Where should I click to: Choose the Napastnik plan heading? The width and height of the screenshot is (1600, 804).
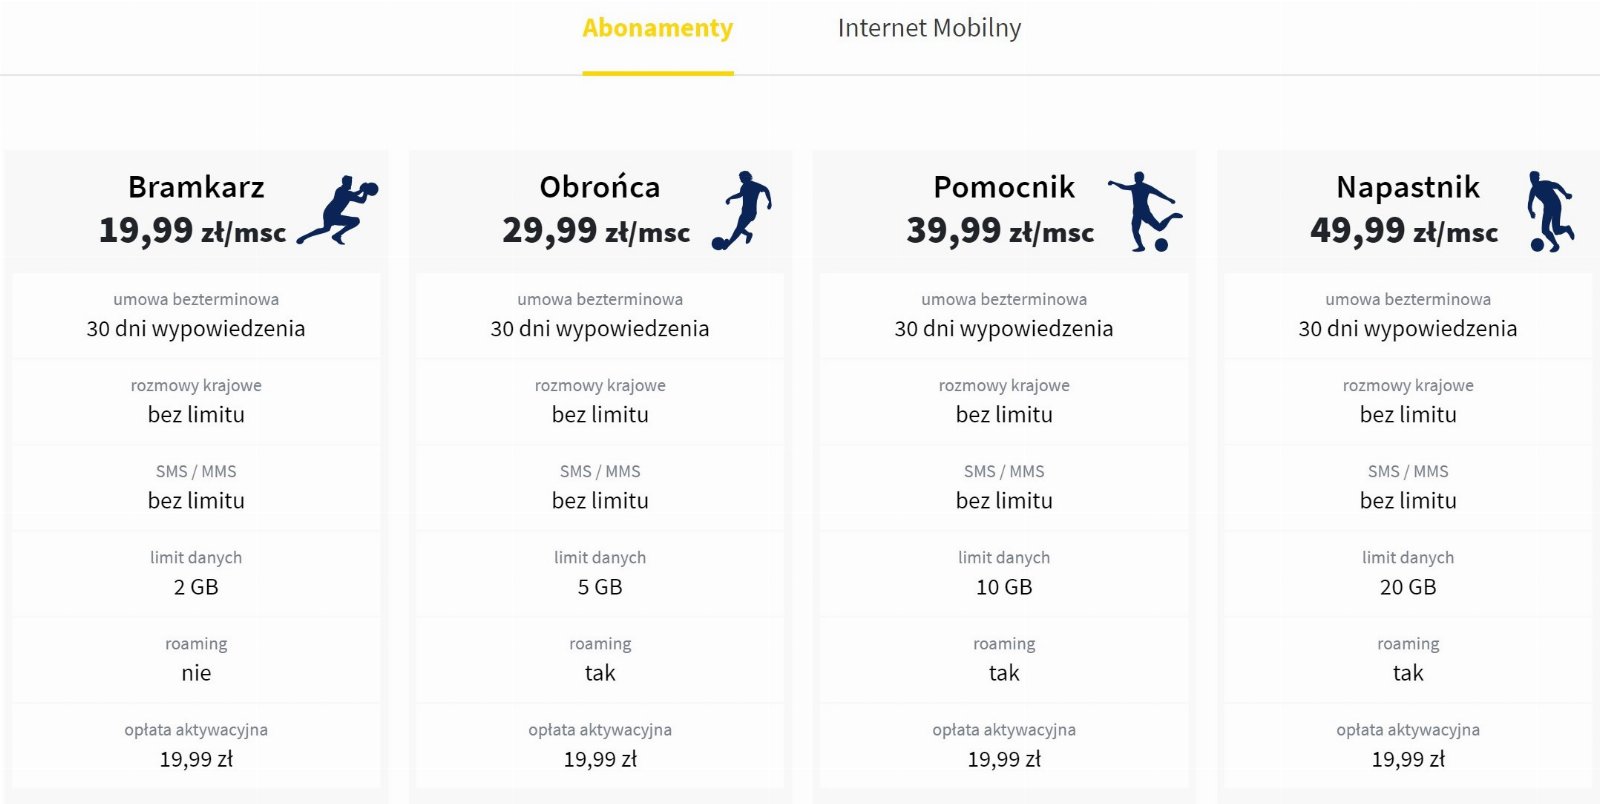coord(1408,187)
